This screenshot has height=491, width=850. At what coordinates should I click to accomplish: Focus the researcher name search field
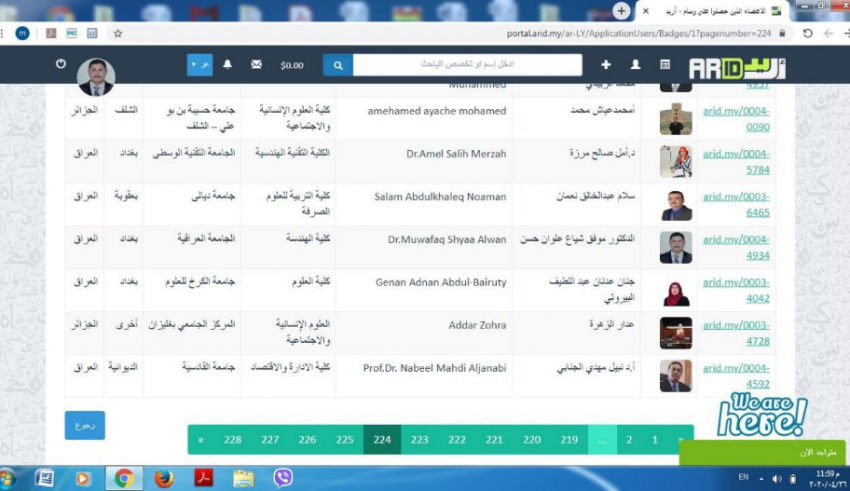(467, 65)
